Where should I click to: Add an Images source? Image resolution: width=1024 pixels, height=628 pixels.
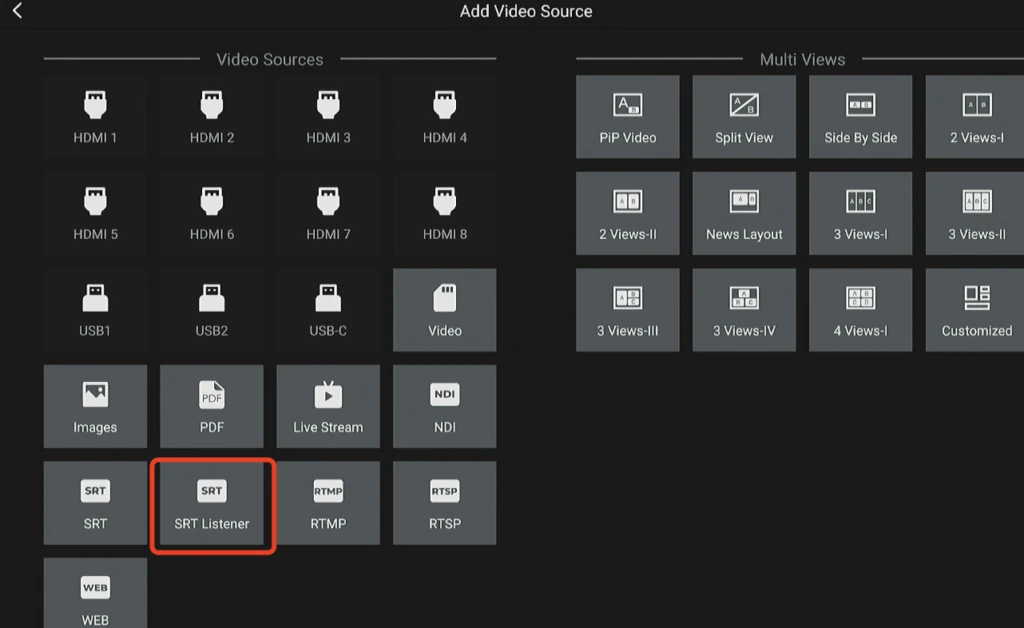click(95, 407)
